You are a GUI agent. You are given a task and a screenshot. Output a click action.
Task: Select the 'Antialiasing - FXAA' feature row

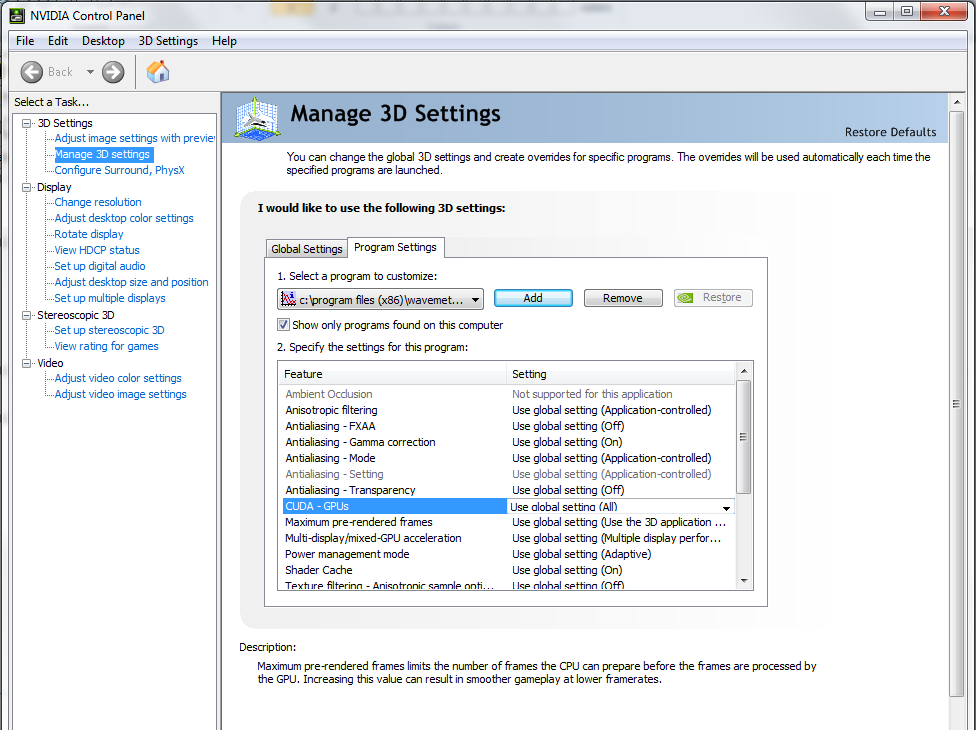click(509, 426)
